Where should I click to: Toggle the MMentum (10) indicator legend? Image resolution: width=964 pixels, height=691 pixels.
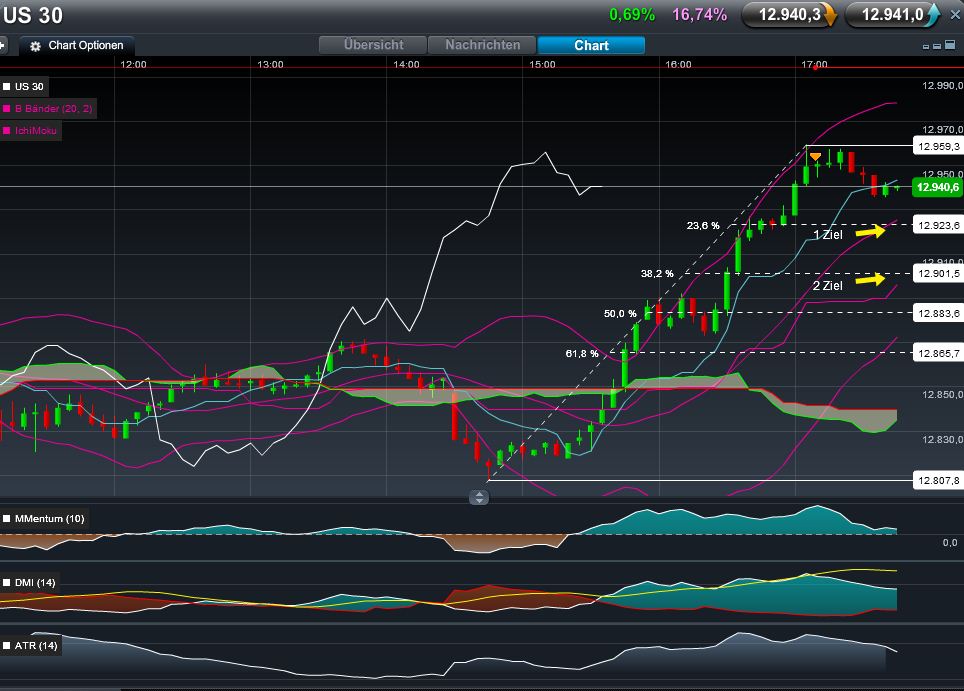pos(44,519)
